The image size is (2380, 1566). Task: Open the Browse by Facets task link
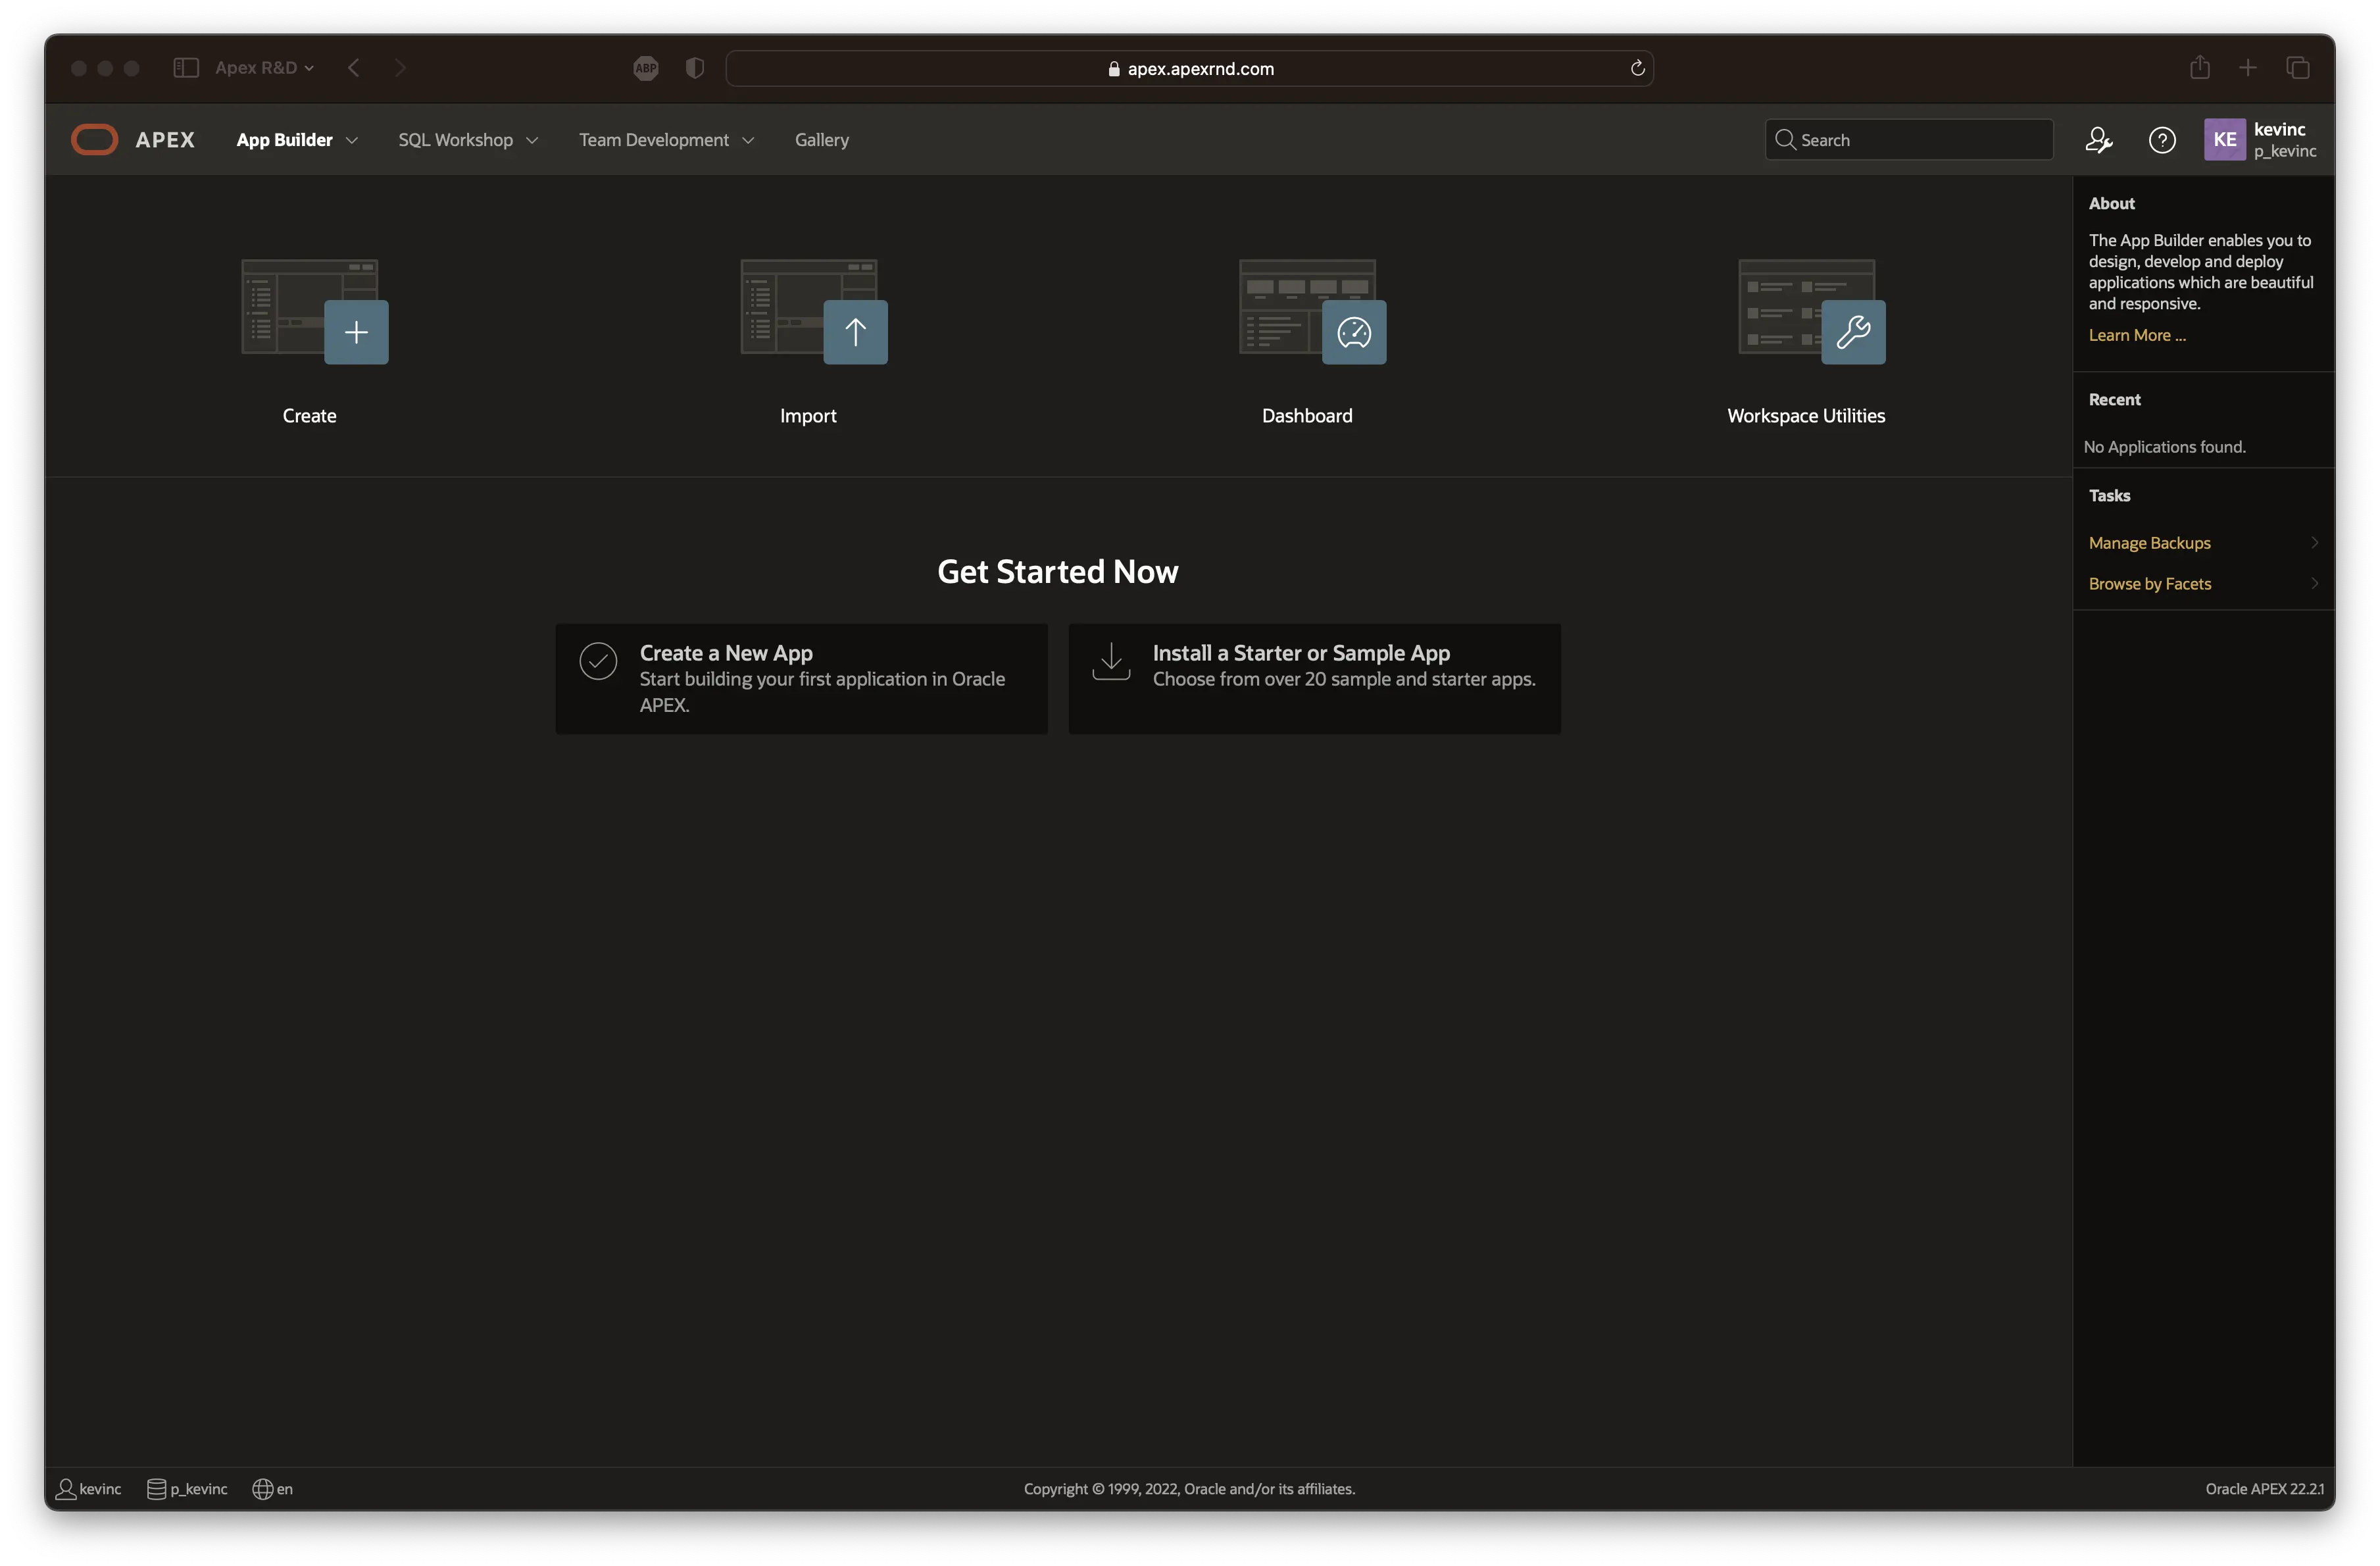tap(2149, 583)
